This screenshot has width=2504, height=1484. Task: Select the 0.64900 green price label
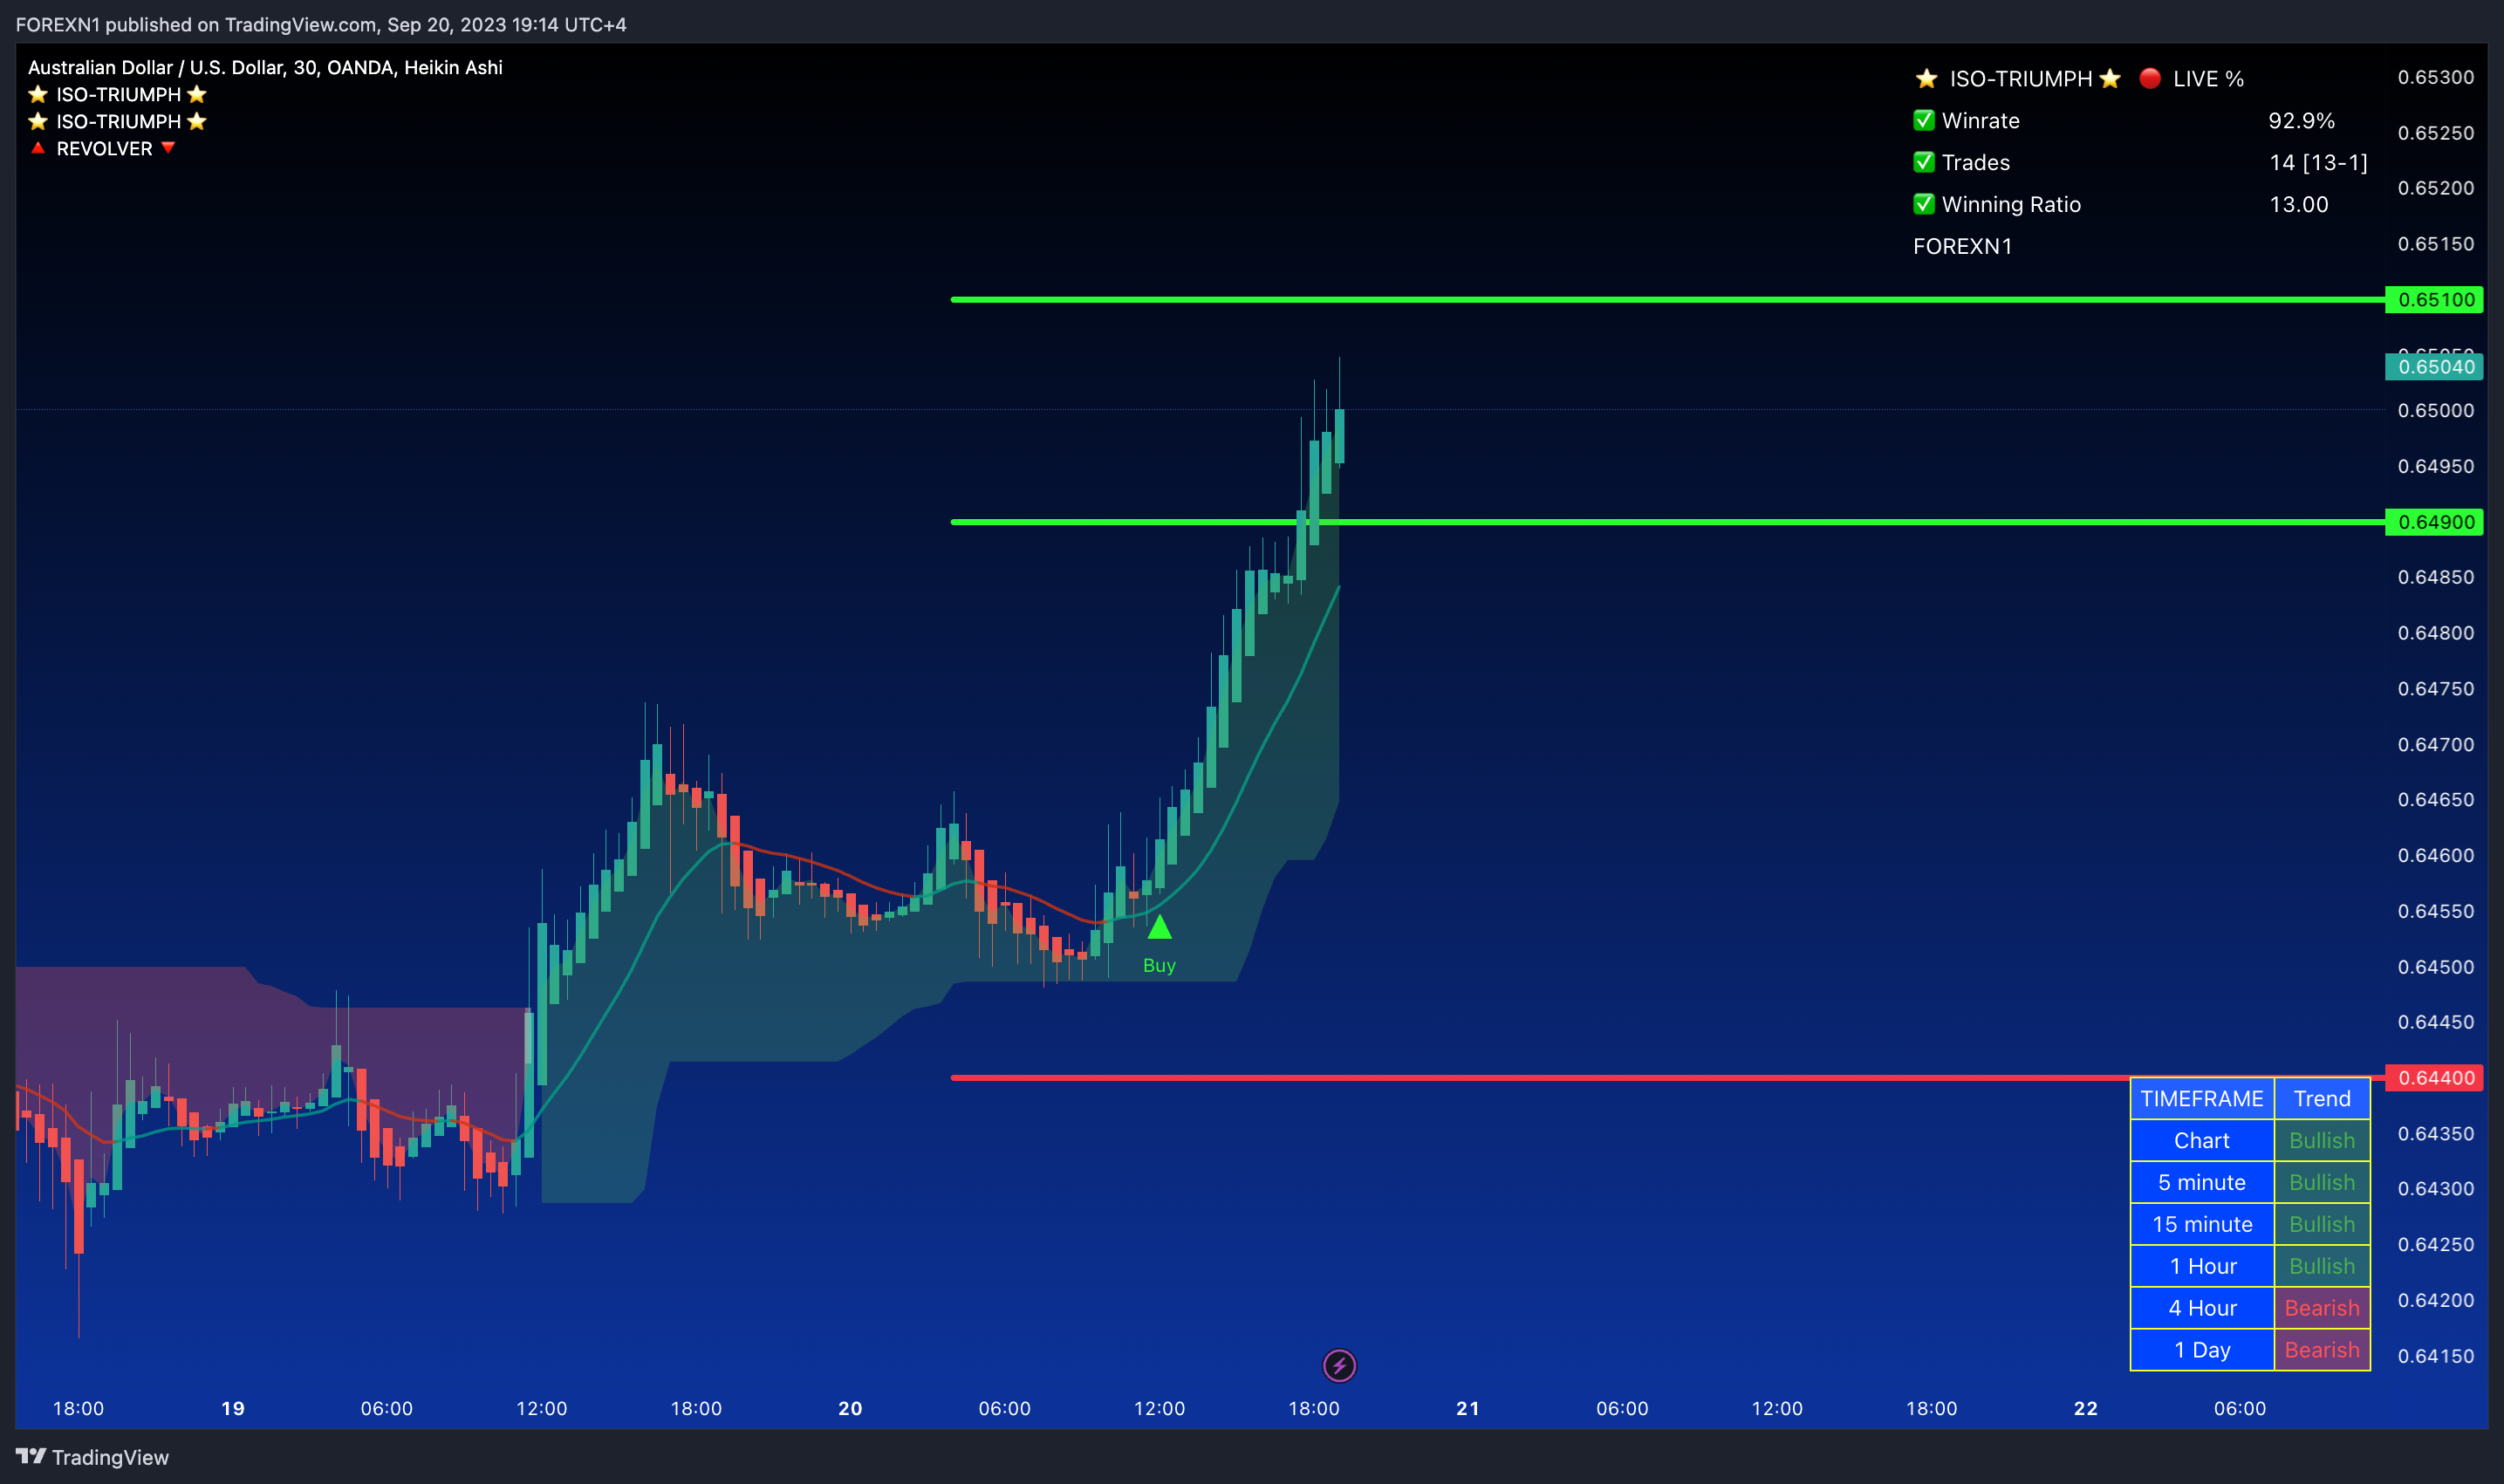pyautogui.click(x=2434, y=522)
